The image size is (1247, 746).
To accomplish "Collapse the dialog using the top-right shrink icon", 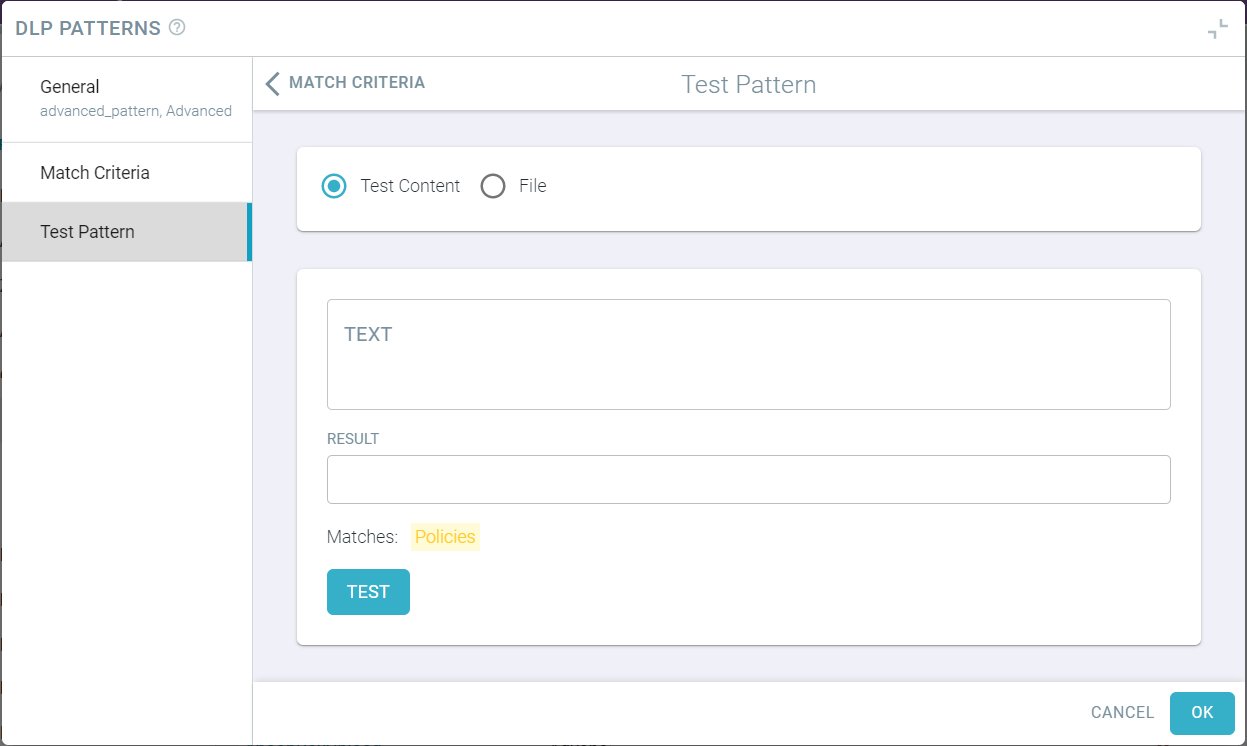I will click(x=1217, y=29).
